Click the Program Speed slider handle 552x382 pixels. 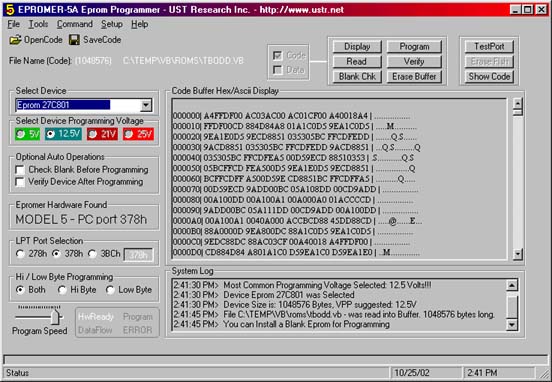tap(55, 317)
